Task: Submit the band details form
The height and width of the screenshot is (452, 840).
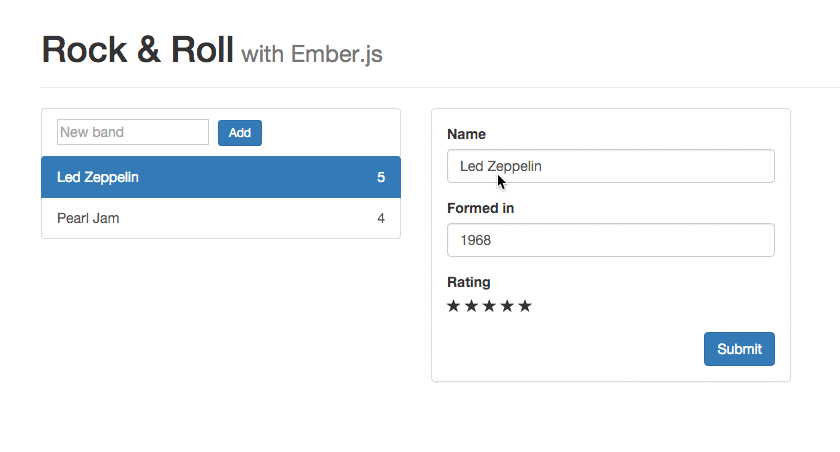Action: [739, 349]
